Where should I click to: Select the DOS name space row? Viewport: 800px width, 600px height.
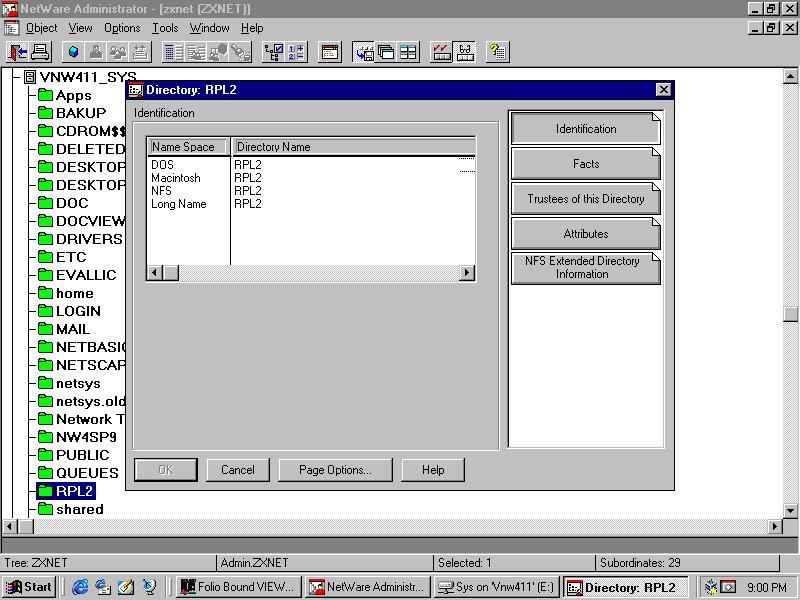tap(310, 165)
